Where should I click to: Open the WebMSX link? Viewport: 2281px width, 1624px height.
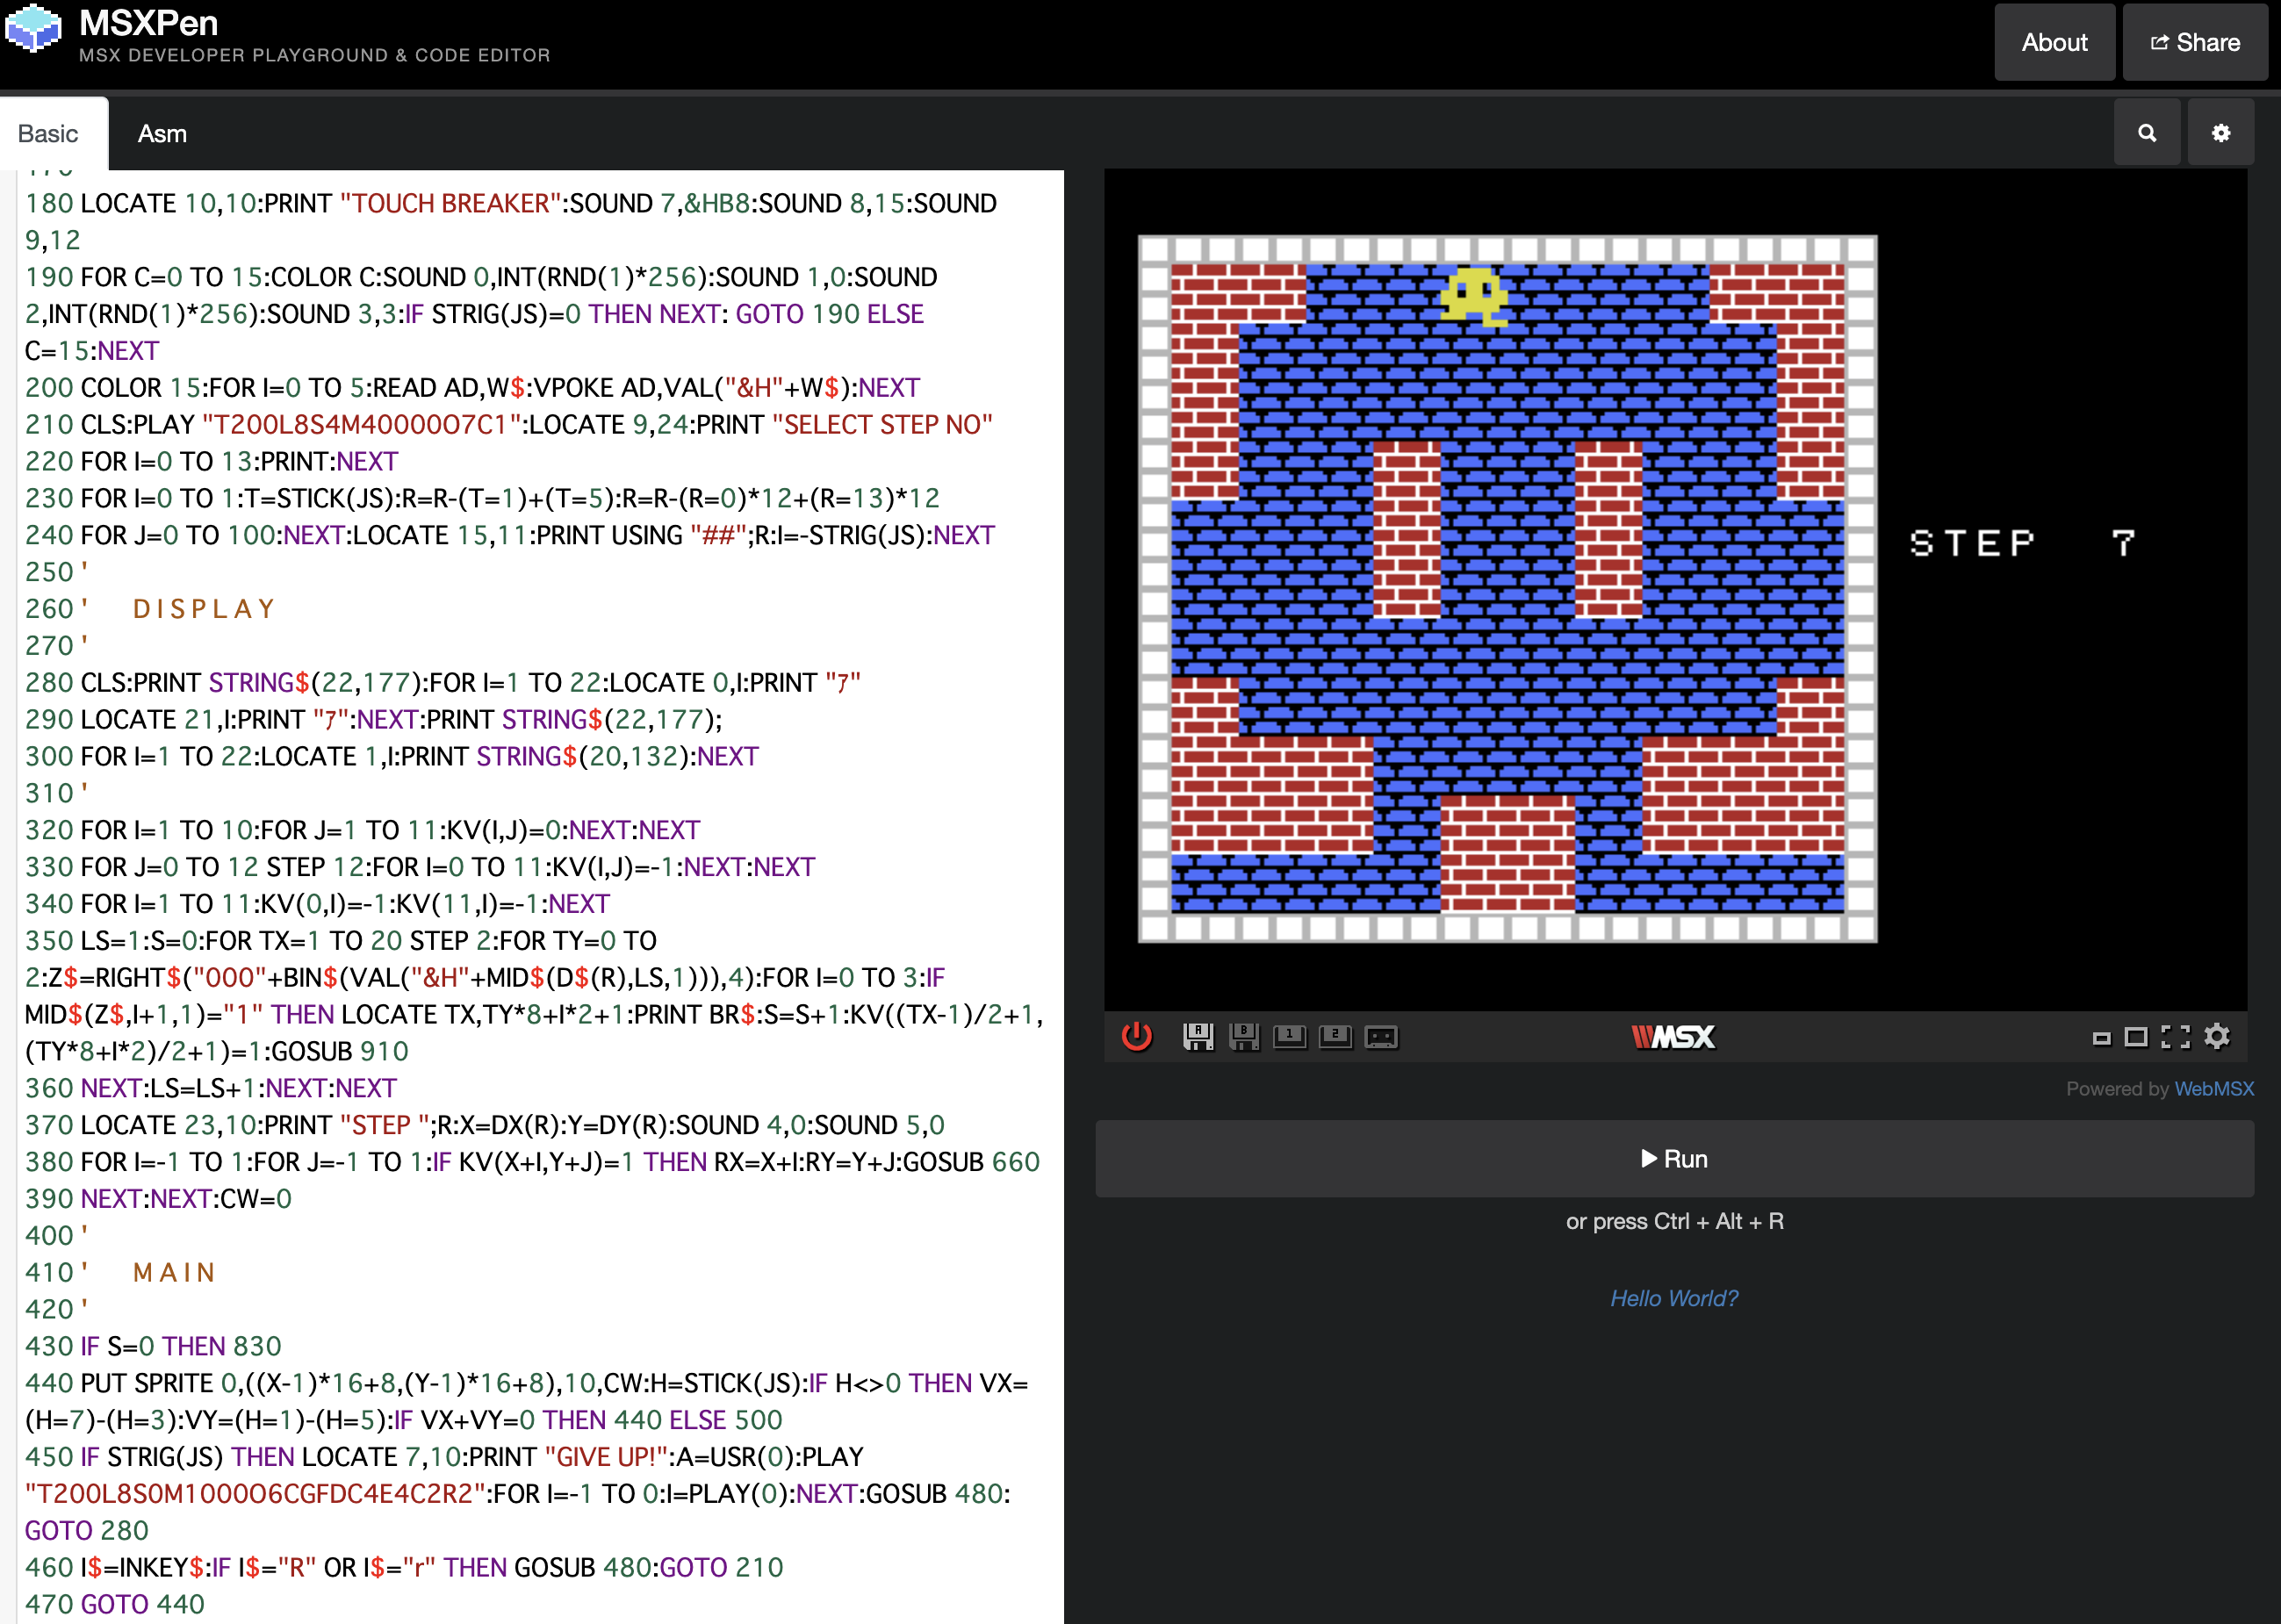[x=2214, y=1089]
